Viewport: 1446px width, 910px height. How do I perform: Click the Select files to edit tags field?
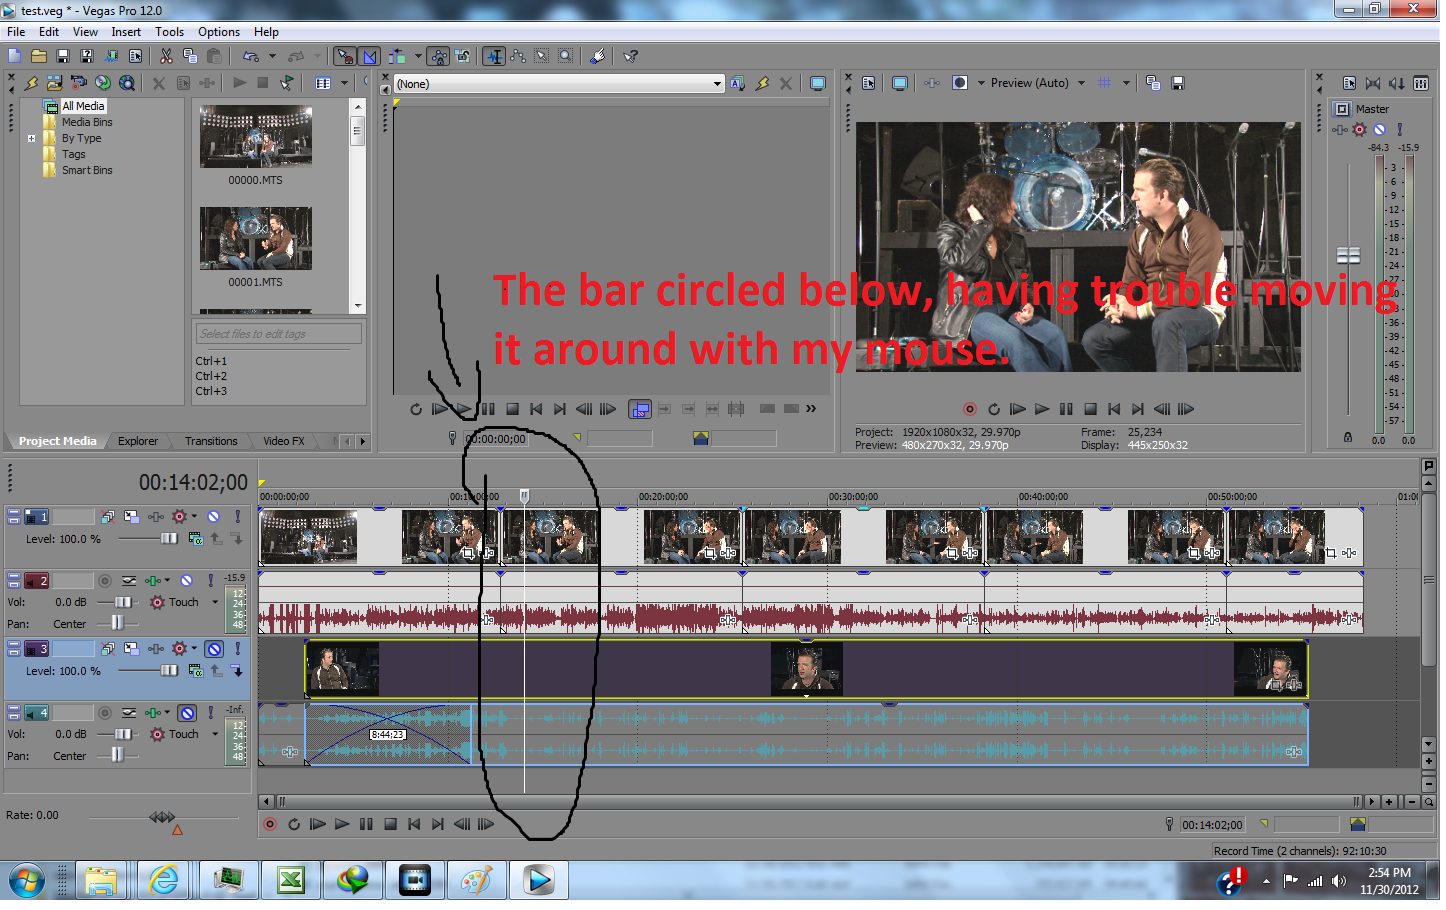click(x=279, y=335)
